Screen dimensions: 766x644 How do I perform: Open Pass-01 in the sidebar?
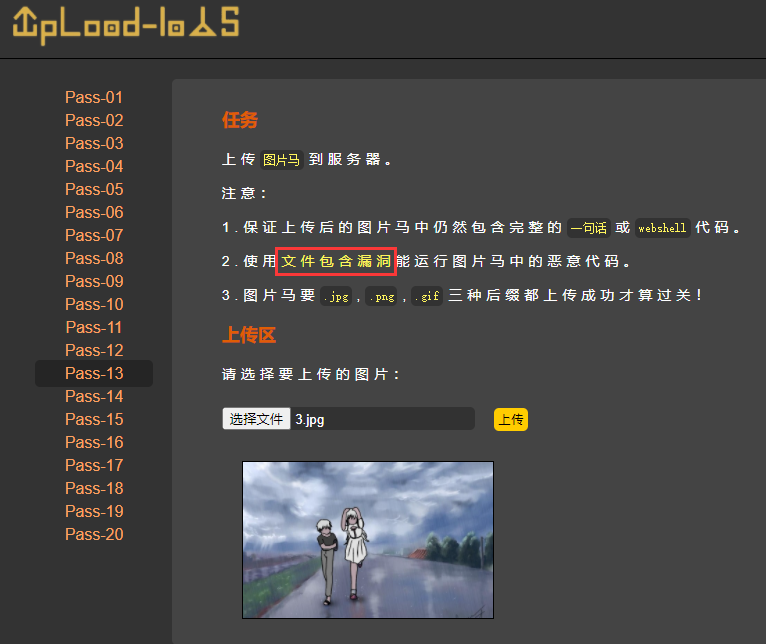click(x=94, y=97)
